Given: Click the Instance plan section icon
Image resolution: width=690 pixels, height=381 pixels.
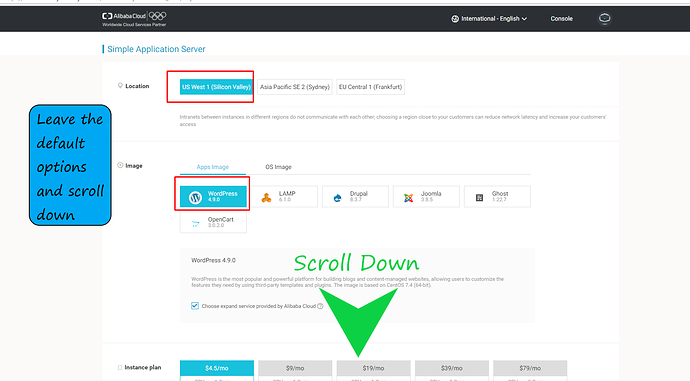Looking at the screenshot, I should coord(120,367).
